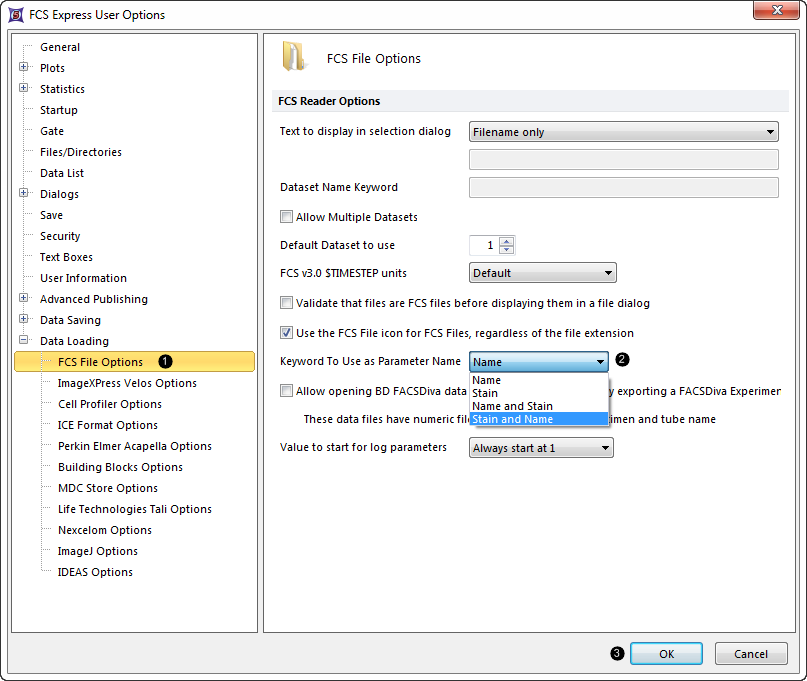Toggle the validate FCS files checkbox
This screenshot has width=807, height=681.
point(288,303)
